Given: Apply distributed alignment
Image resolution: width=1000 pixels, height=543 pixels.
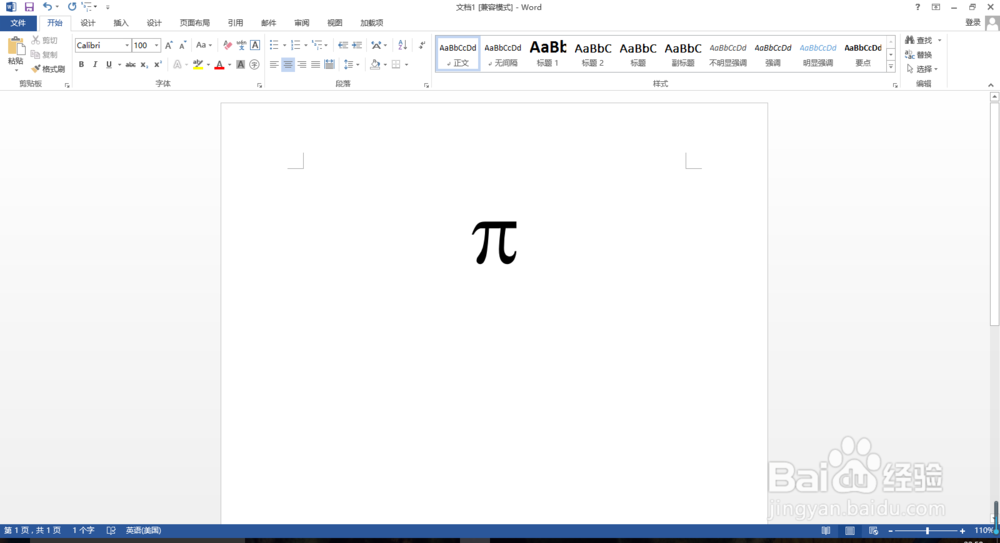Looking at the screenshot, I should tap(329, 64).
